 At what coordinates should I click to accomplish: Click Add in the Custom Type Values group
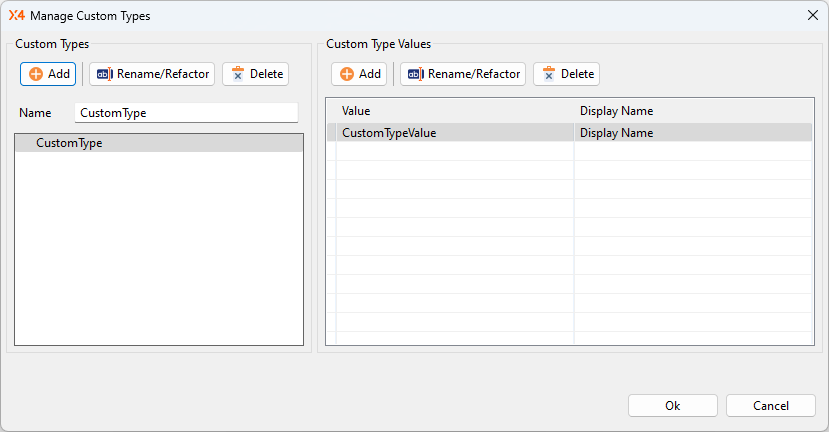[359, 74]
